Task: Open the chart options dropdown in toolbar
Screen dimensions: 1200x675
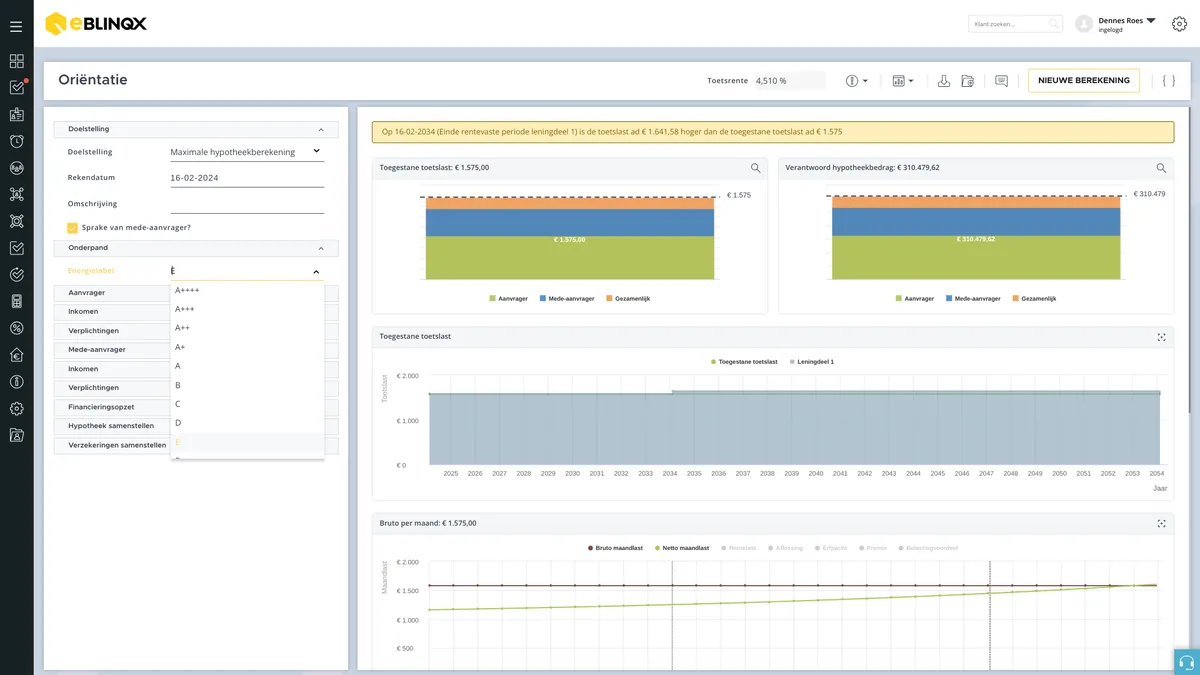Action: pyautogui.click(x=903, y=81)
